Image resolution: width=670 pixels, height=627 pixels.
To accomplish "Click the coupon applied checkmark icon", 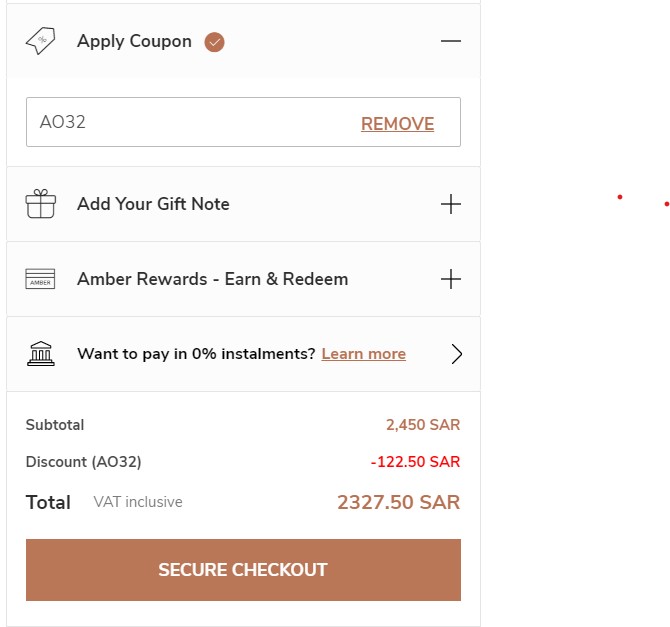I will point(214,42).
